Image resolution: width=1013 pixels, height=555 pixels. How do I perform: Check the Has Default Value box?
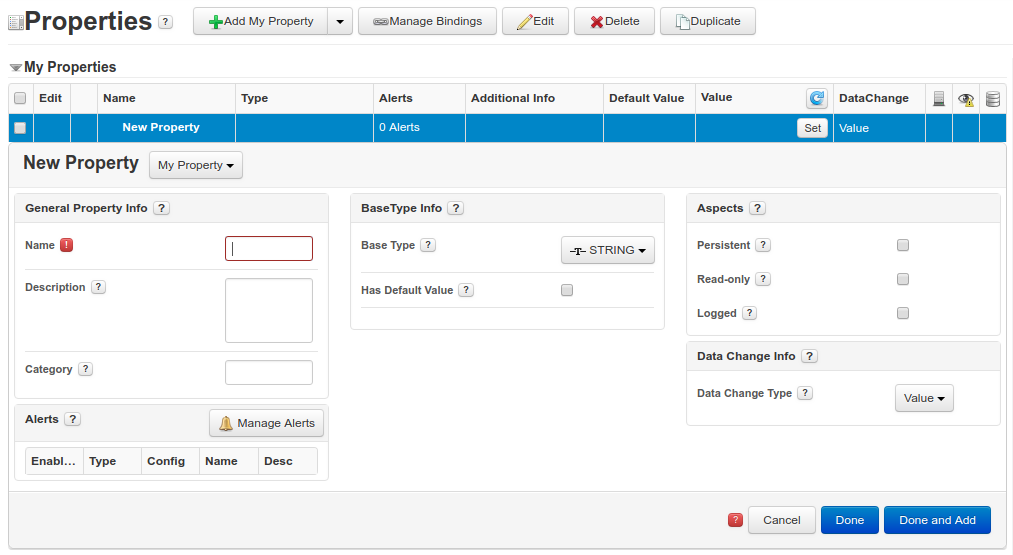pyautogui.click(x=567, y=290)
